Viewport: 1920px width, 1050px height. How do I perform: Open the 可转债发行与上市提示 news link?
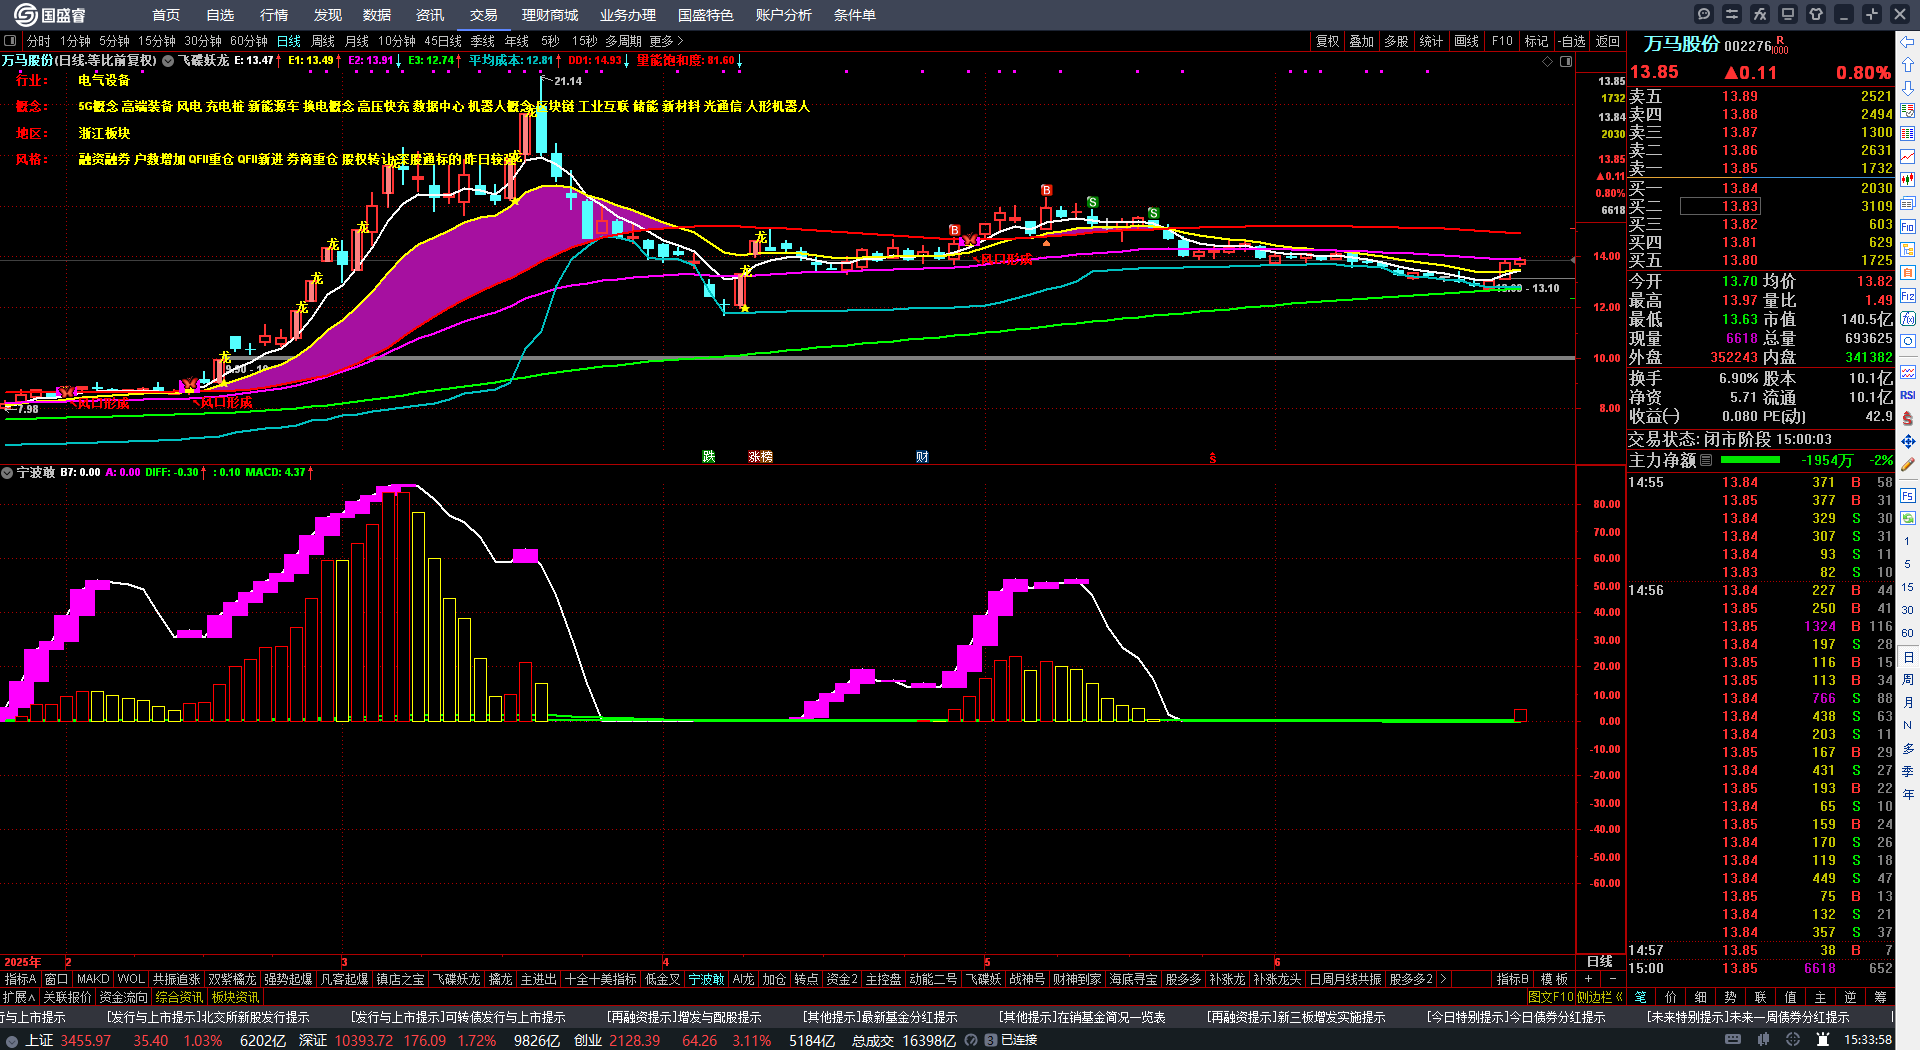pyautogui.click(x=458, y=1017)
